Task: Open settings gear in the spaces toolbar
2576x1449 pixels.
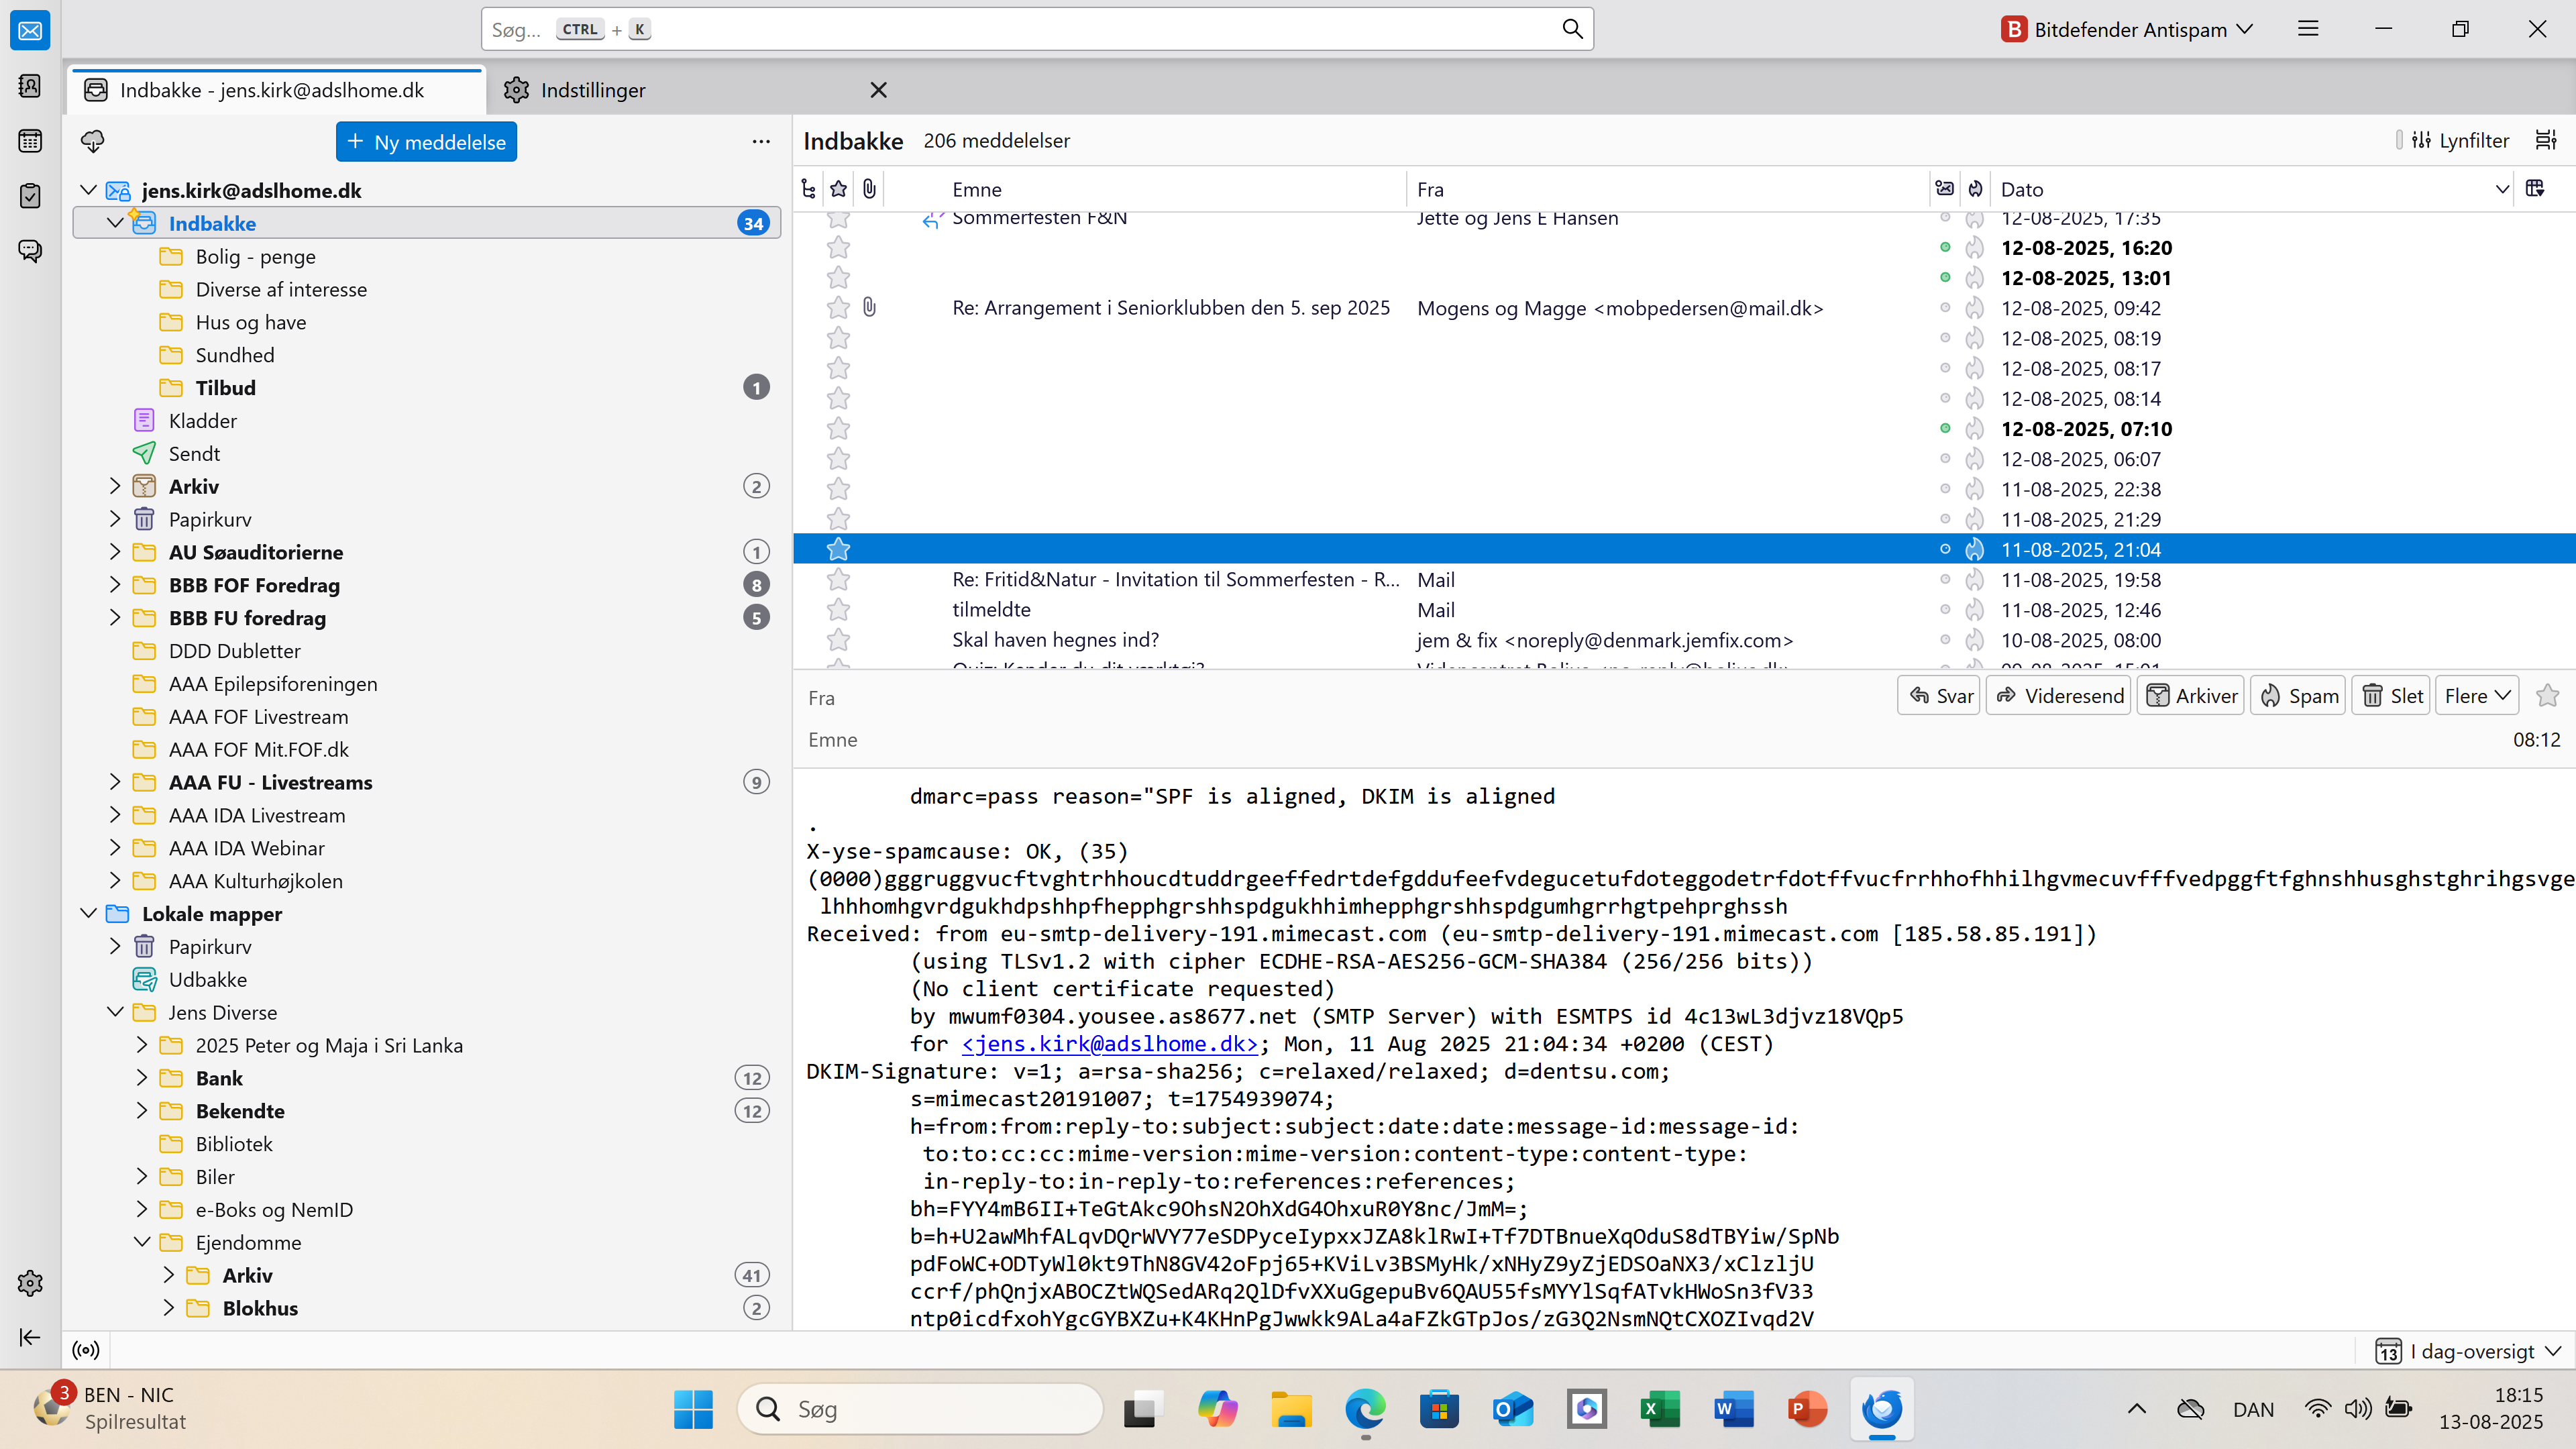Action: click(30, 1283)
